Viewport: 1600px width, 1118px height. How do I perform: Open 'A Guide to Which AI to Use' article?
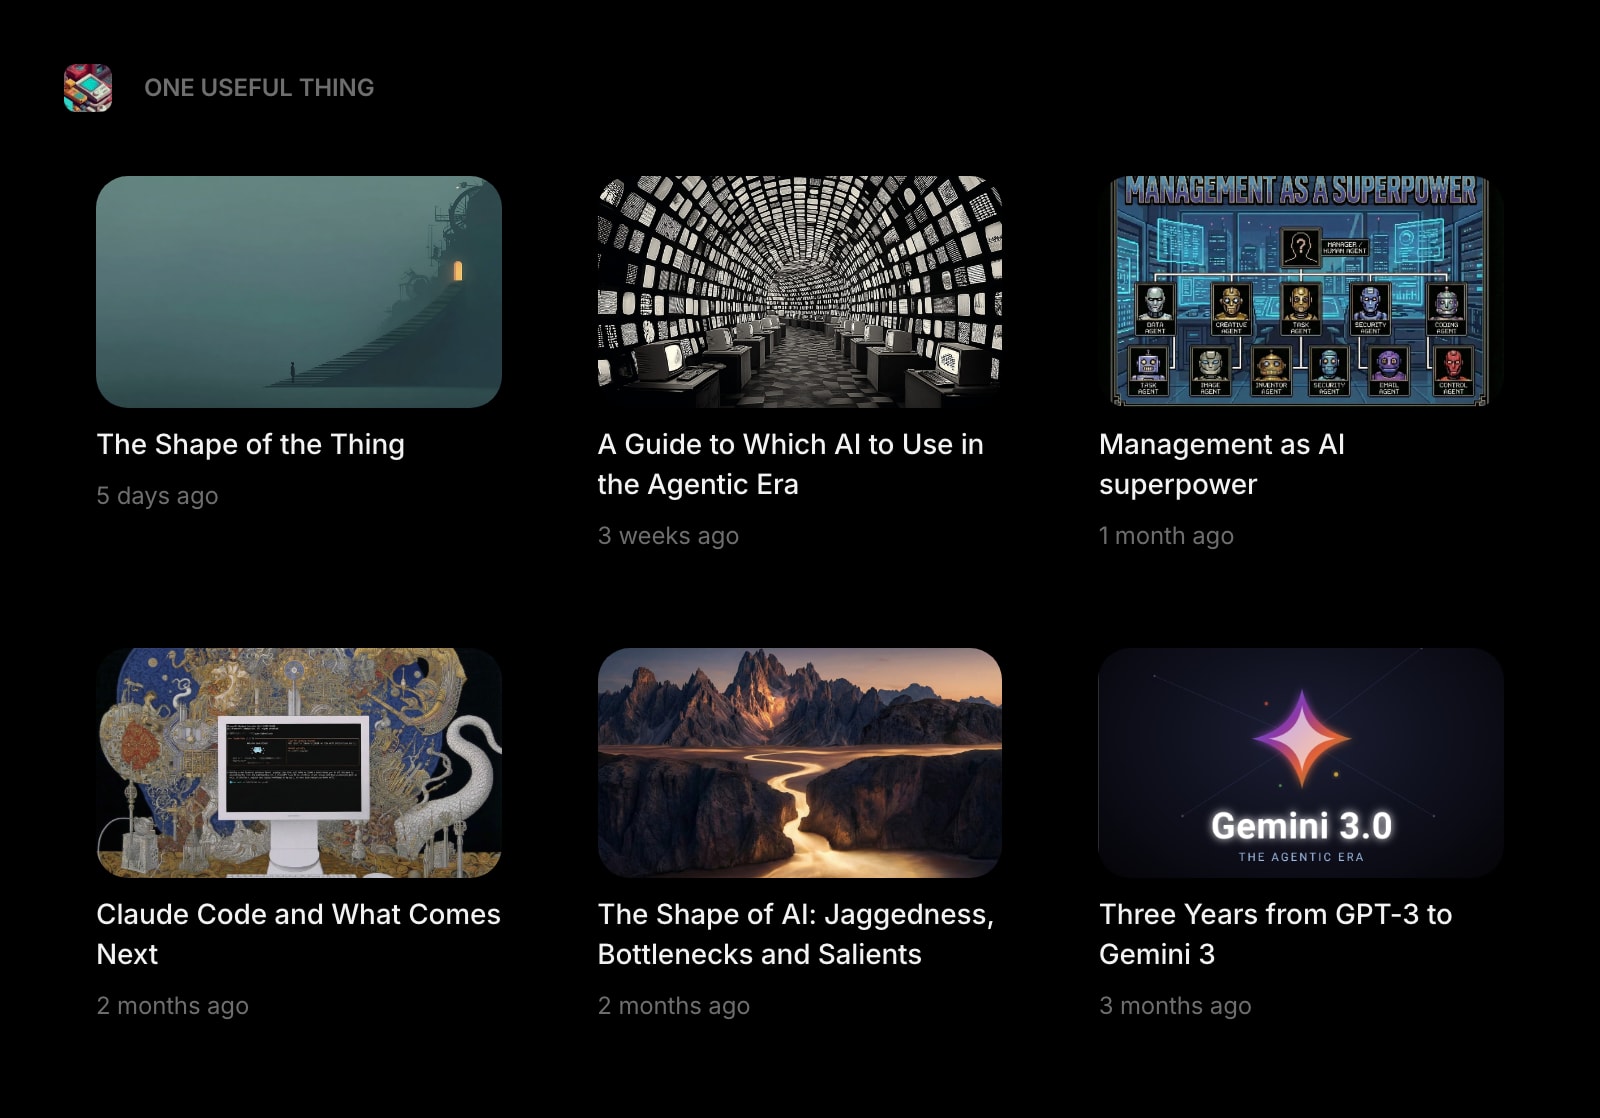pyautogui.click(x=791, y=464)
